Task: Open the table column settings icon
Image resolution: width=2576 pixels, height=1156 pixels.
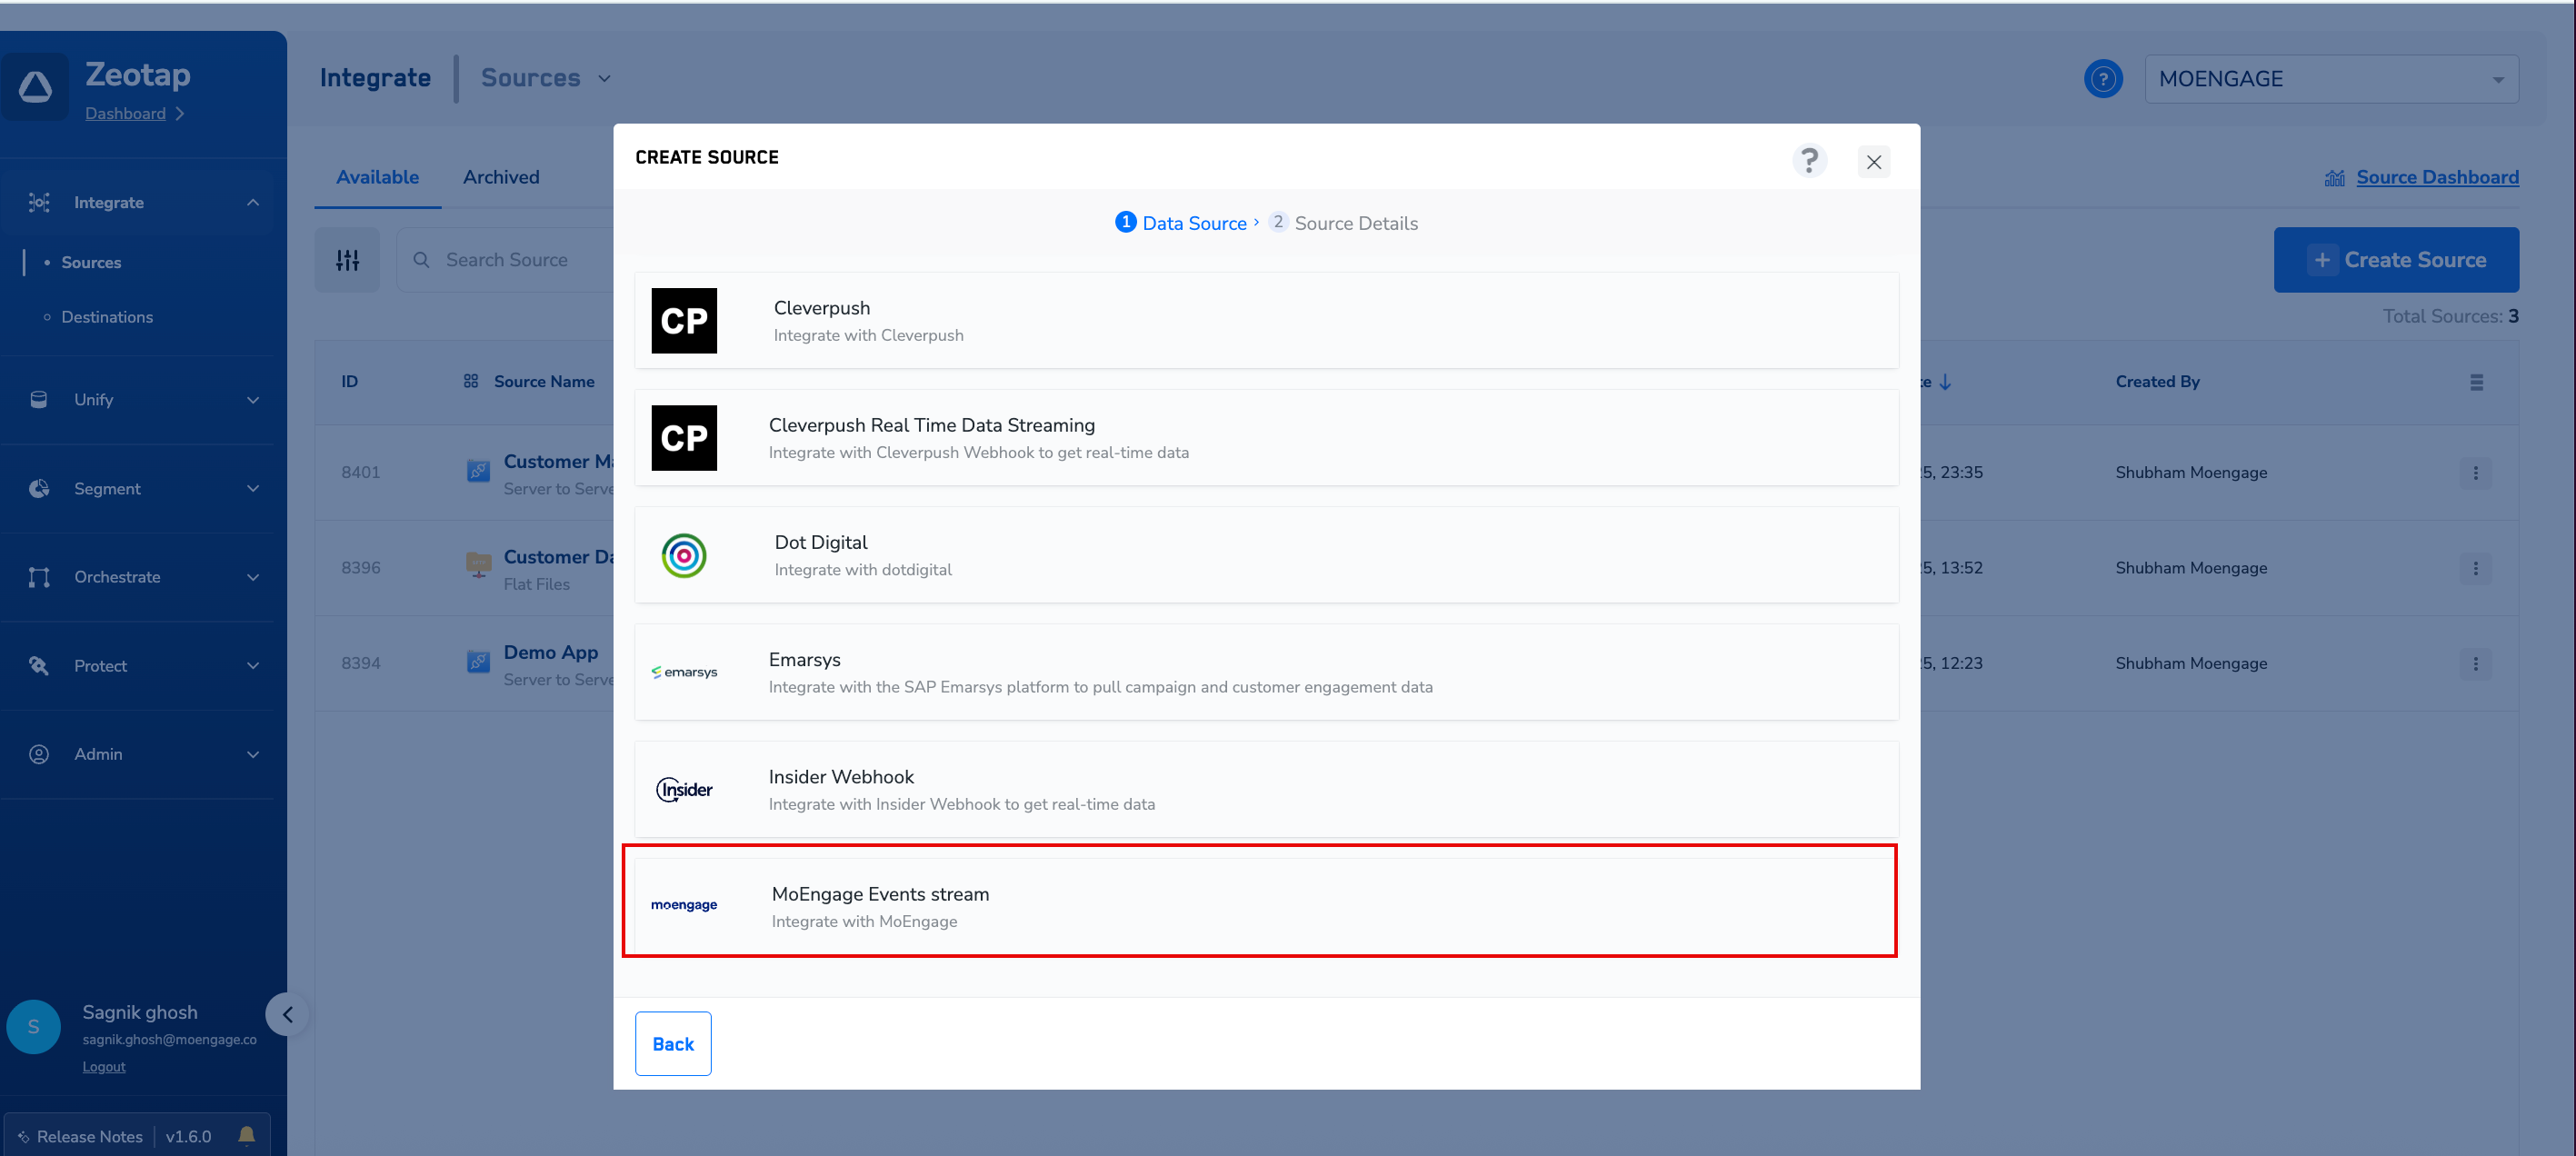Action: pyautogui.click(x=2477, y=382)
